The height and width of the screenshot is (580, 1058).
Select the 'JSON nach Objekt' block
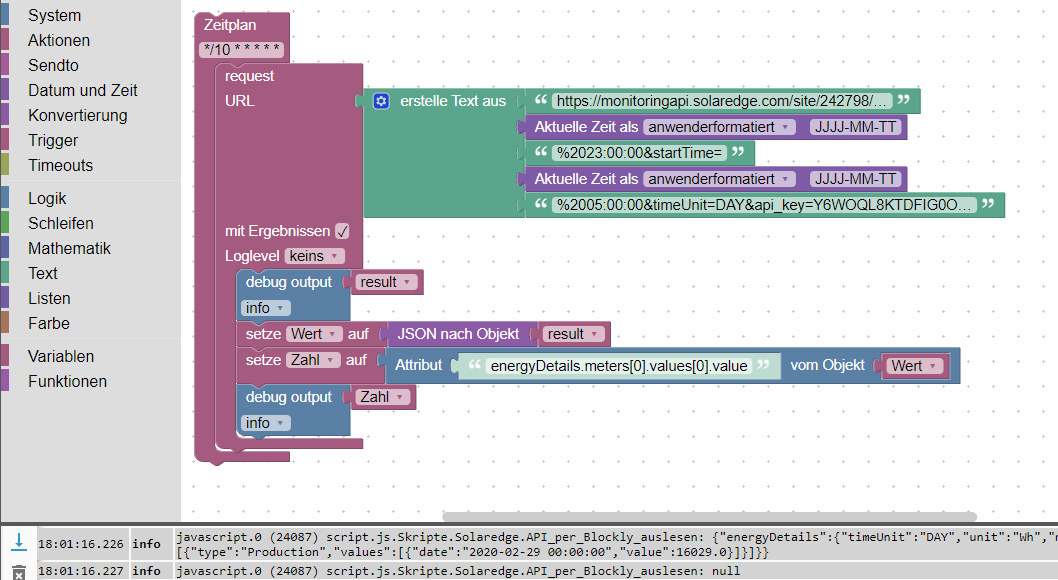pyautogui.click(x=458, y=334)
